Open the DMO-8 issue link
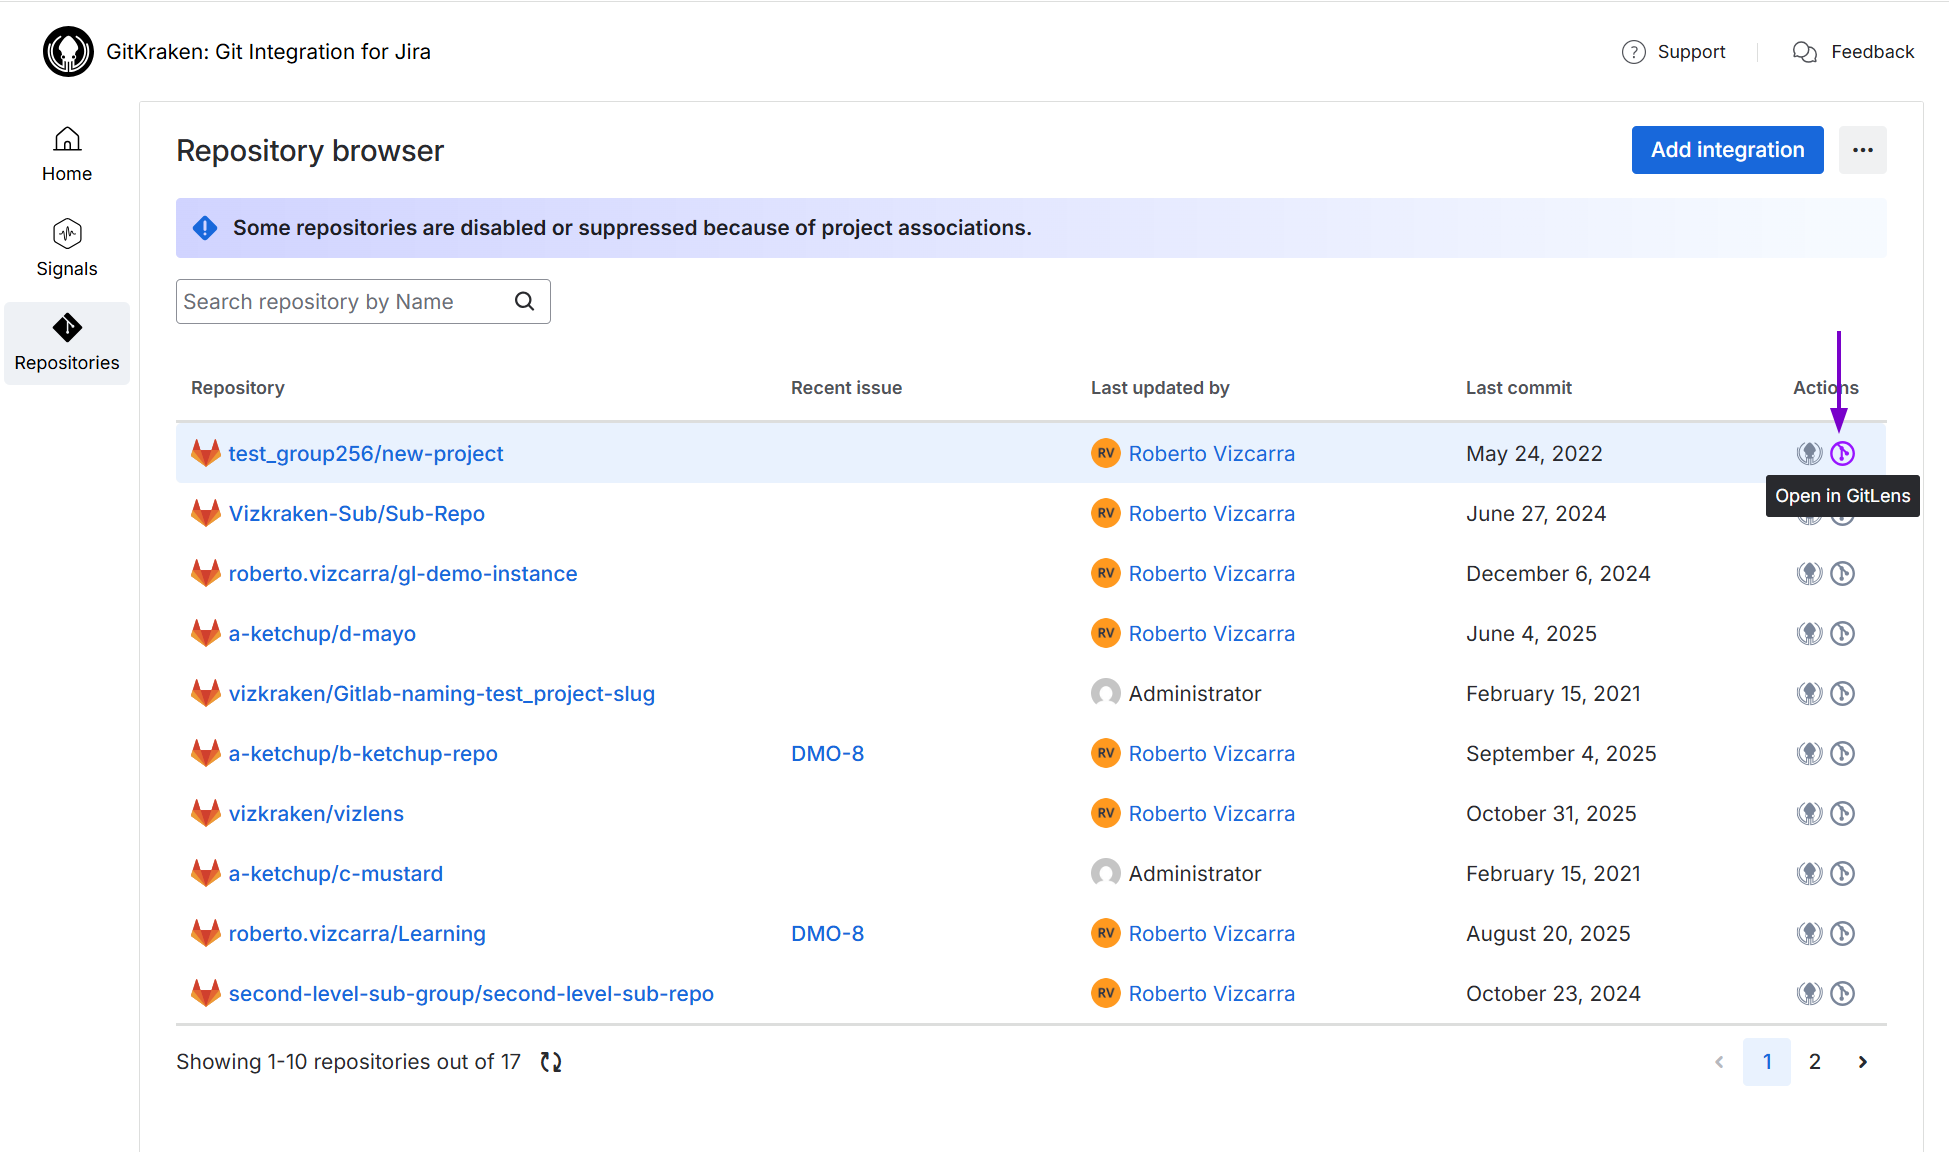1949x1152 pixels. click(827, 752)
